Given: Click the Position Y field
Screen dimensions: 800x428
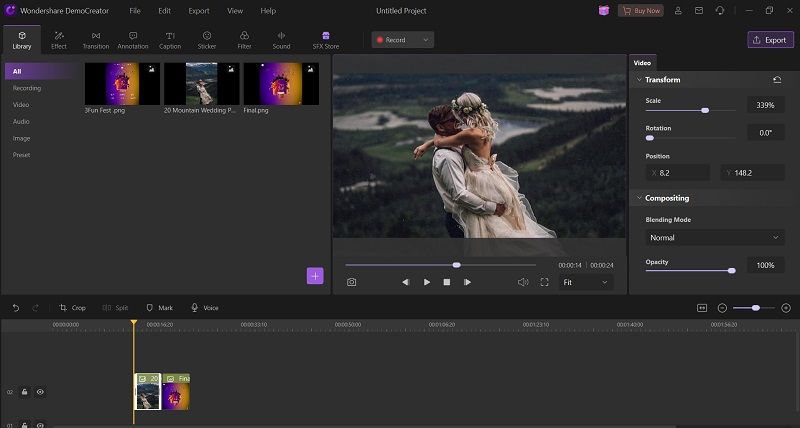Looking at the screenshot, I should (x=752, y=173).
